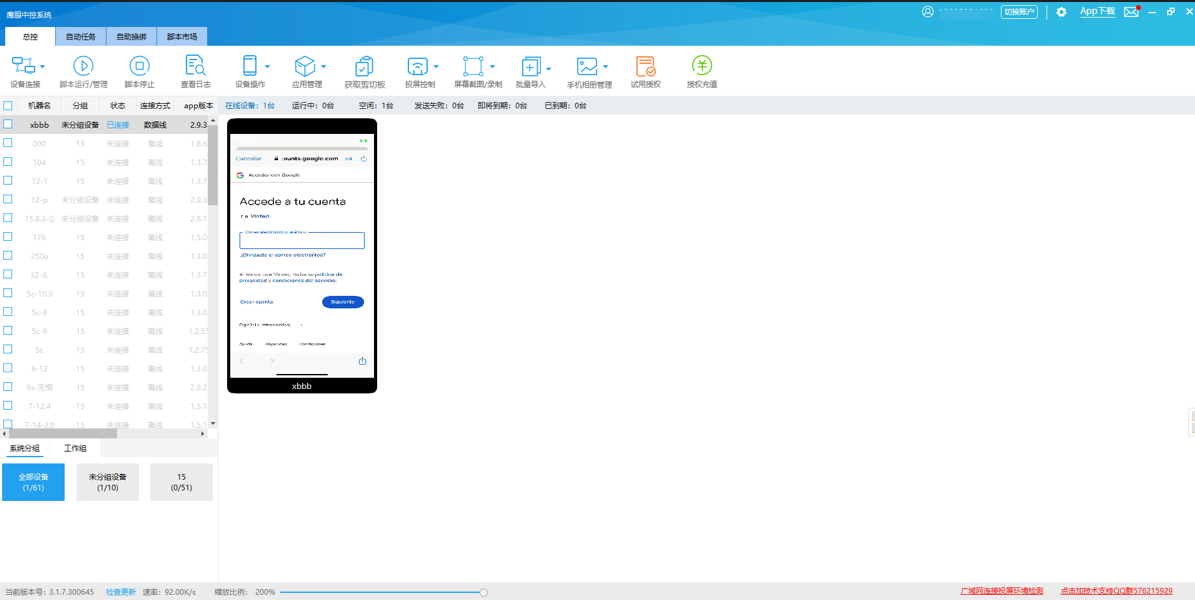
Task: Open 查看日志 view log icon
Action: click(x=196, y=66)
